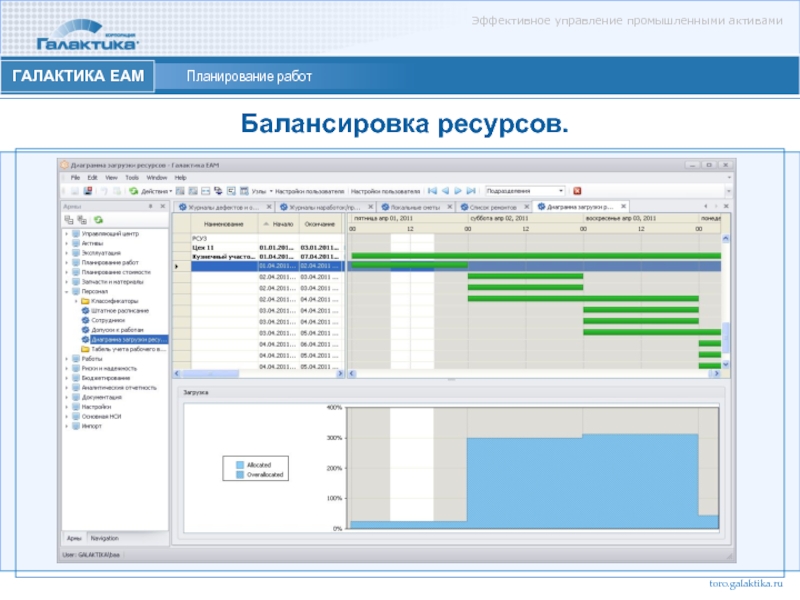The image size is (800, 600).
Task: Pin the Армы side panel
Action: click(150, 204)
